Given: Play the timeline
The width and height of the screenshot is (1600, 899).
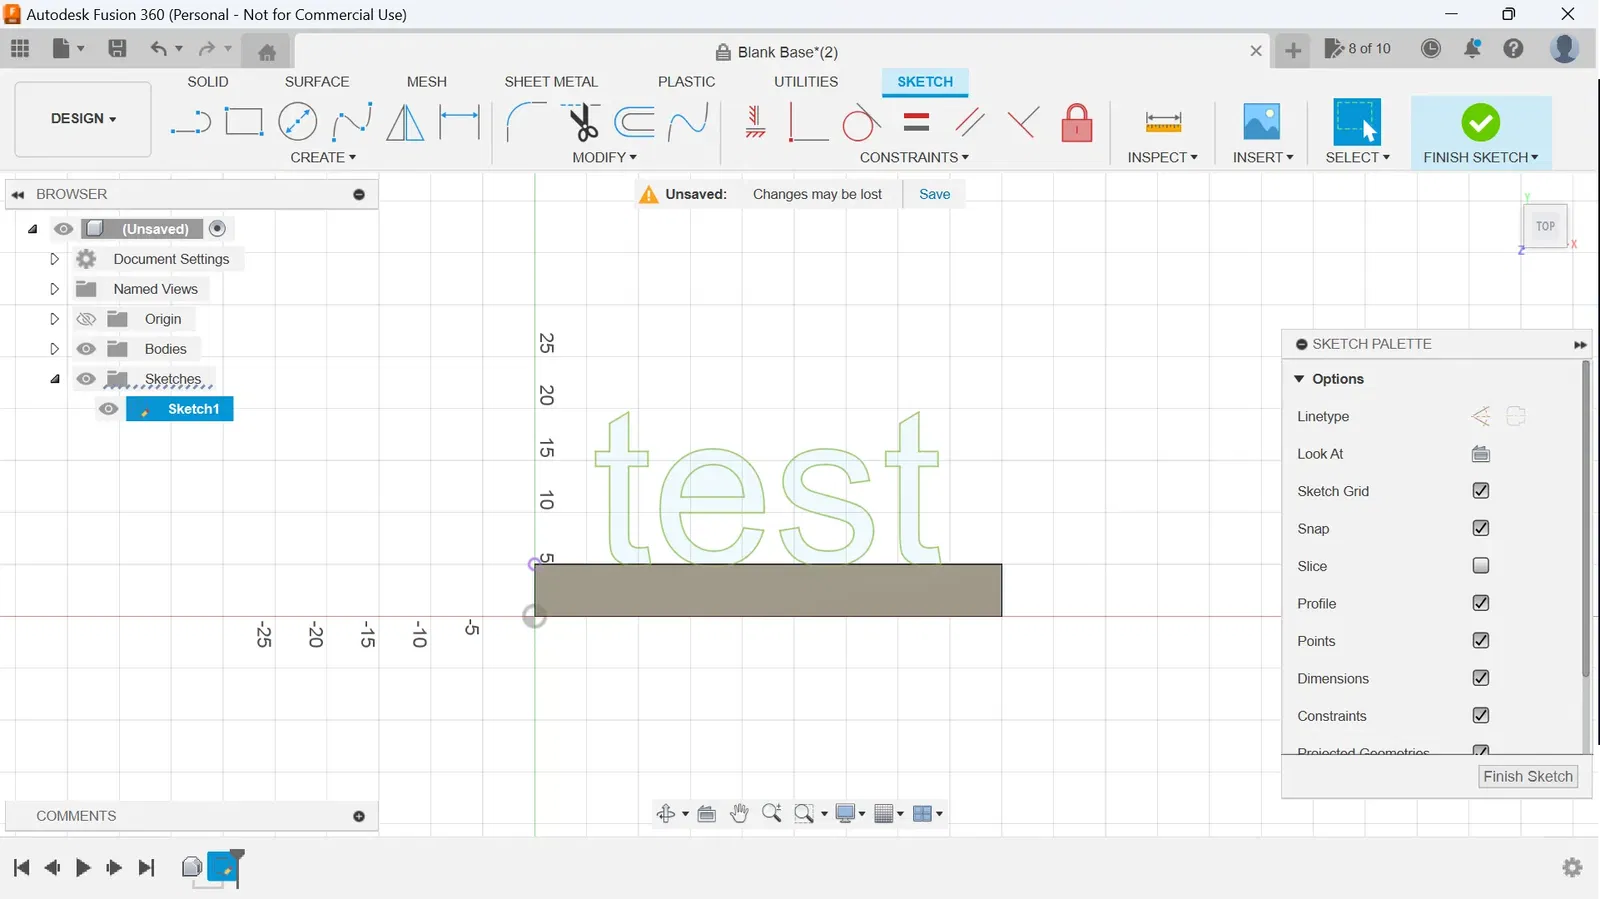Looking at the screenshot, I should [83, 867].
